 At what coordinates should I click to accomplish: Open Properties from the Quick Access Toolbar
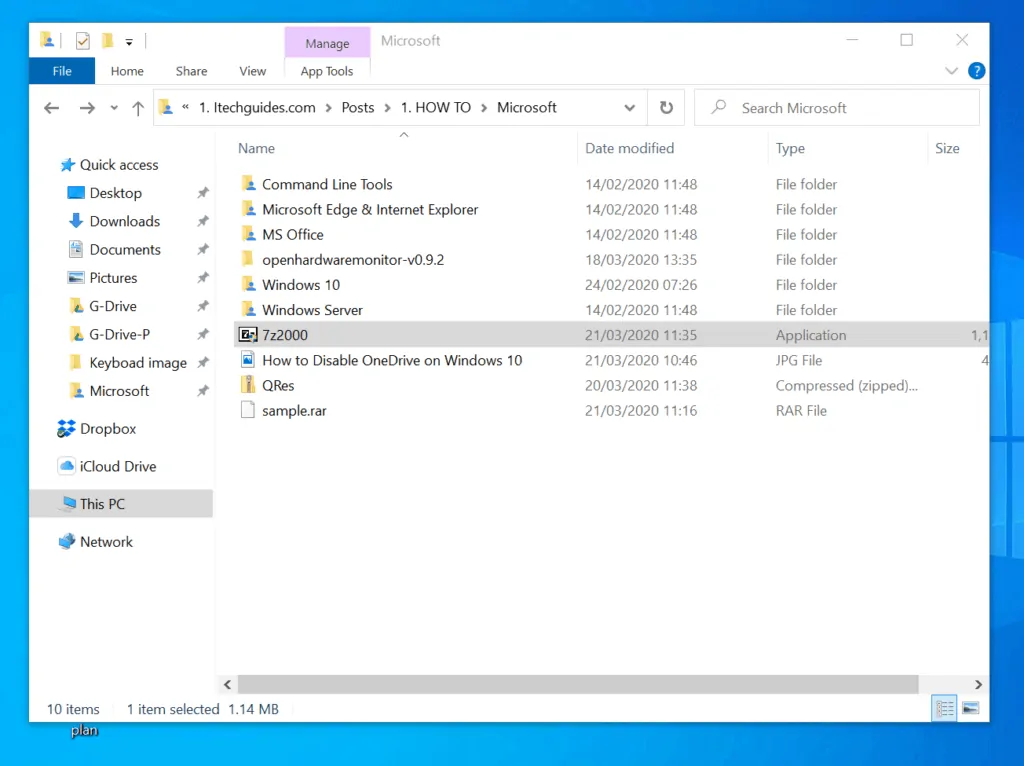click(83, 40)
